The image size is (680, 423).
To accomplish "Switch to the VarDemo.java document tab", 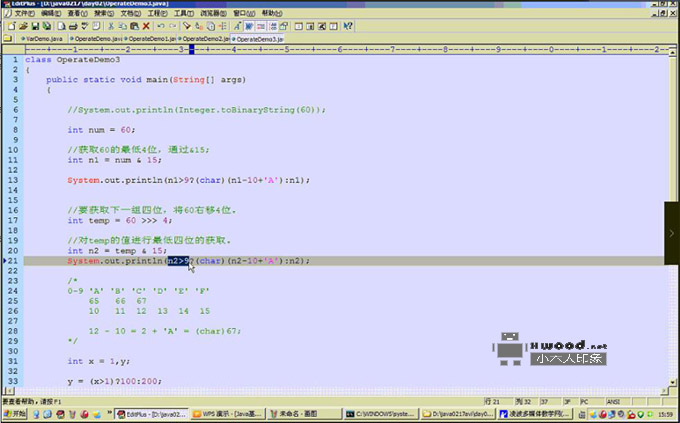I will point(42,39).
